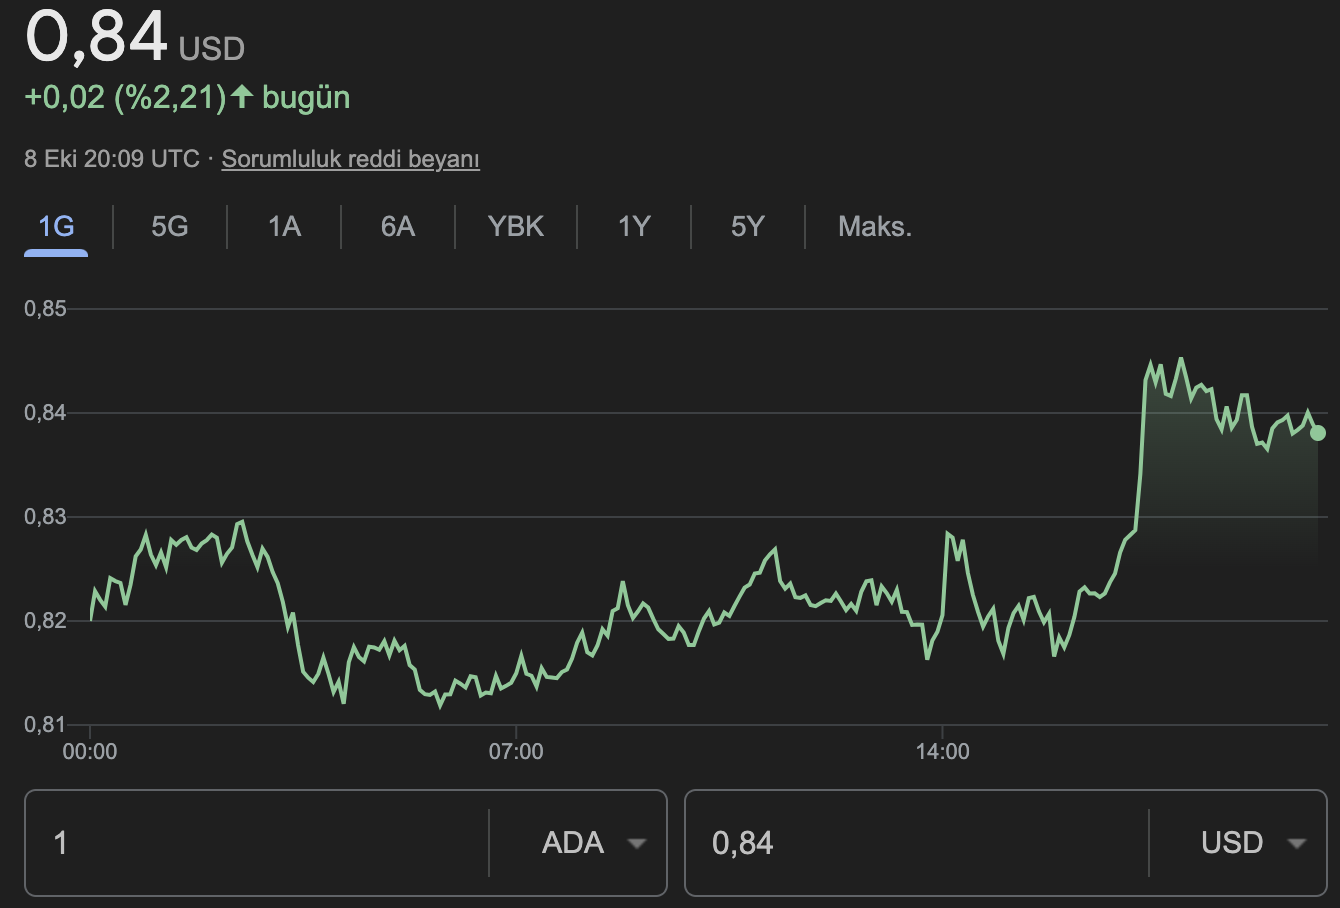Click the 00:00 time axis marker
Image resolution: width=1340 pixels, height=908 pixels.
90,752
